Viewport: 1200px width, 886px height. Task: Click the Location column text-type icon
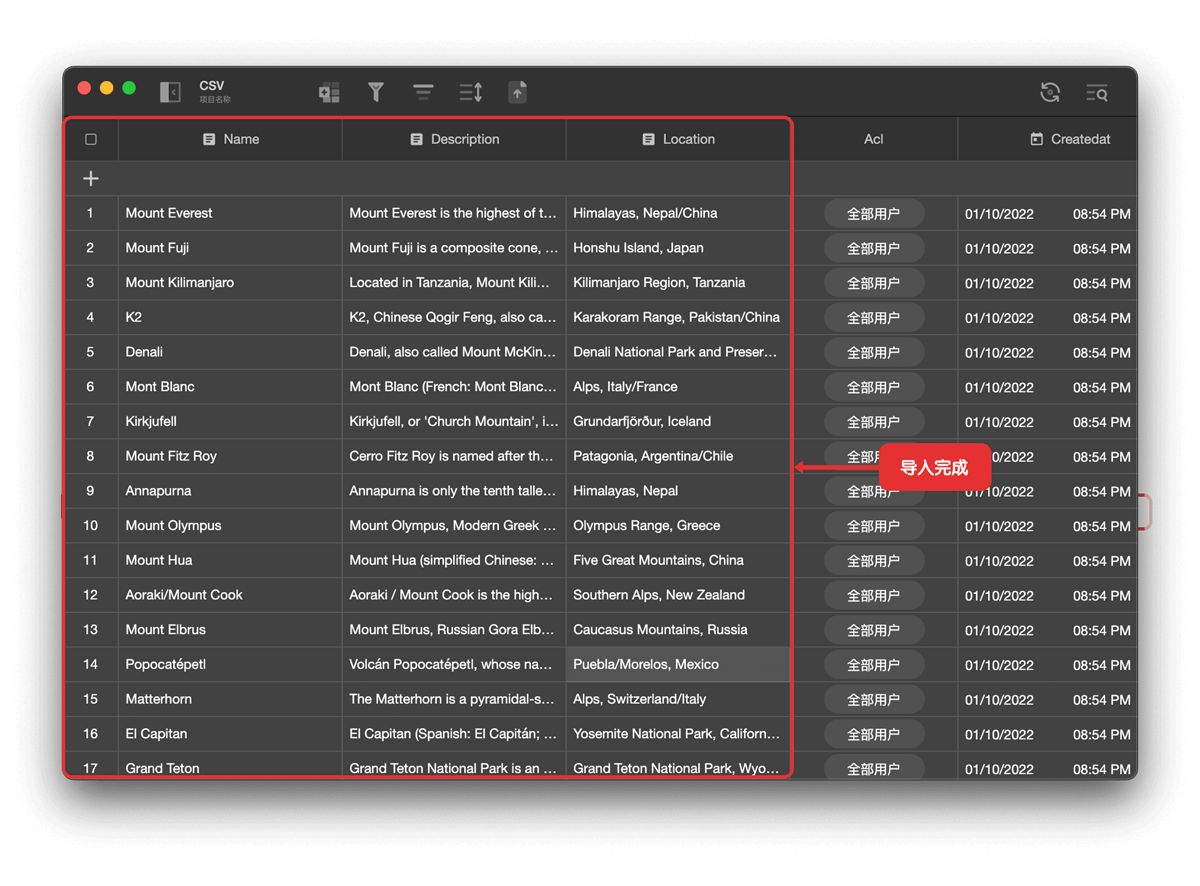coord(649,139)
